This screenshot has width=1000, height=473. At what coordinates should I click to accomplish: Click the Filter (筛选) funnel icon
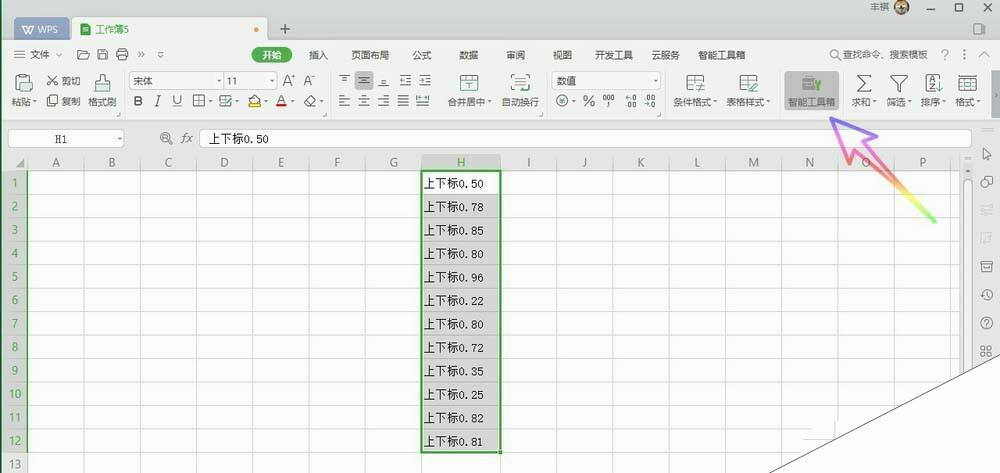899,83
